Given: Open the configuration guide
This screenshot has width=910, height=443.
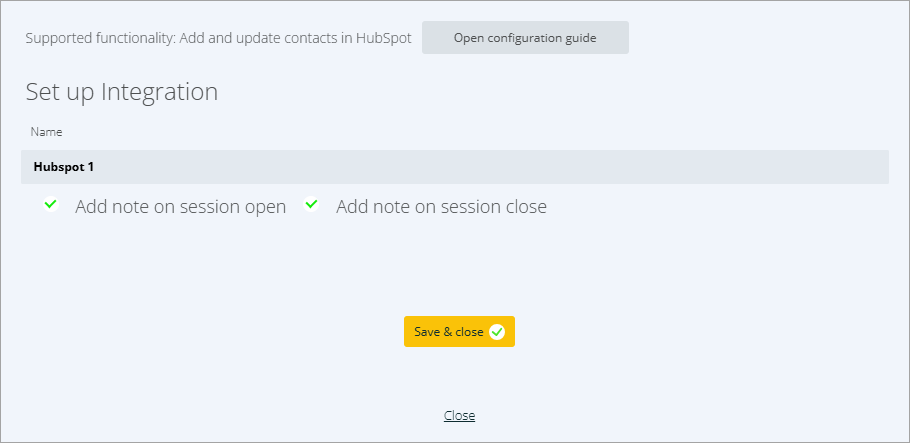Looking at the screenshot, I should (x=525, y=38).
